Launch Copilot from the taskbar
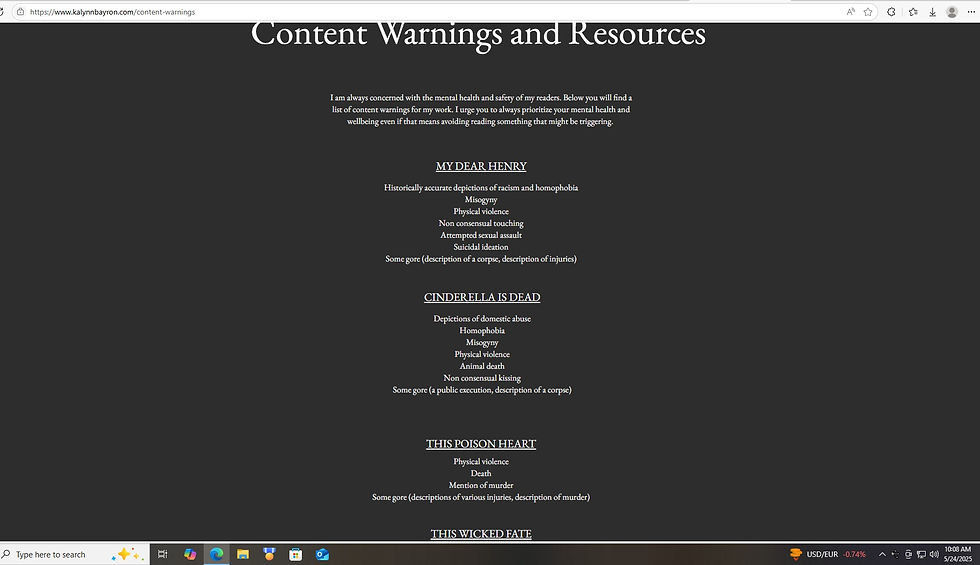This screenshot has width=980, height=565. (190, 554)
